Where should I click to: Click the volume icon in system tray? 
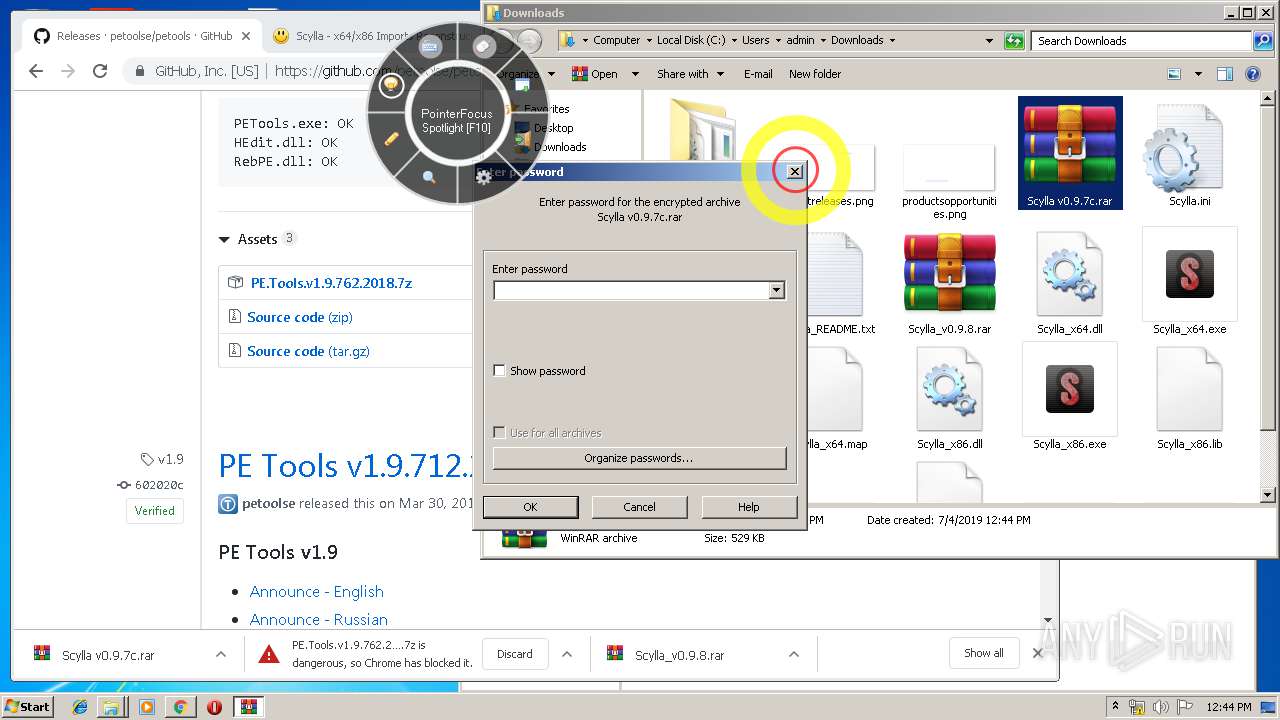coord(1159,707)
